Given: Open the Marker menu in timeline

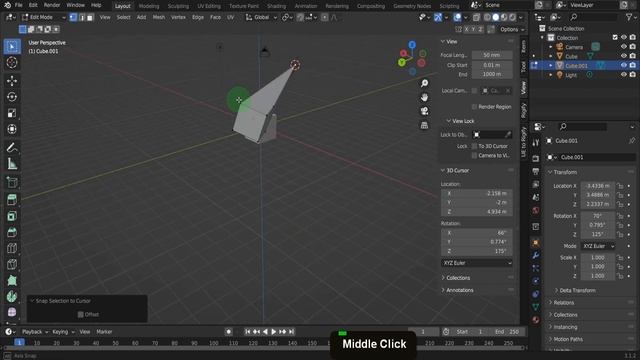Looking at the screenshot, I should tap(104, 332).
